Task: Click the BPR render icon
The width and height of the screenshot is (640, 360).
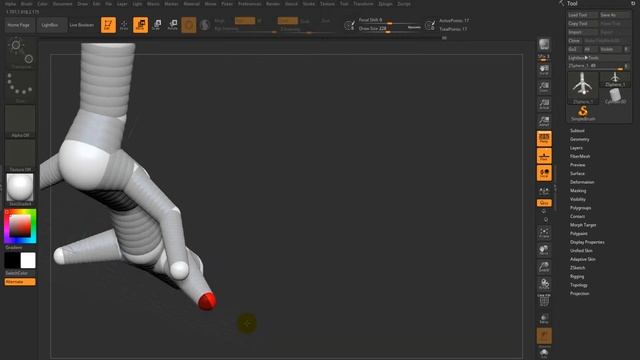Action: [544, 45]
